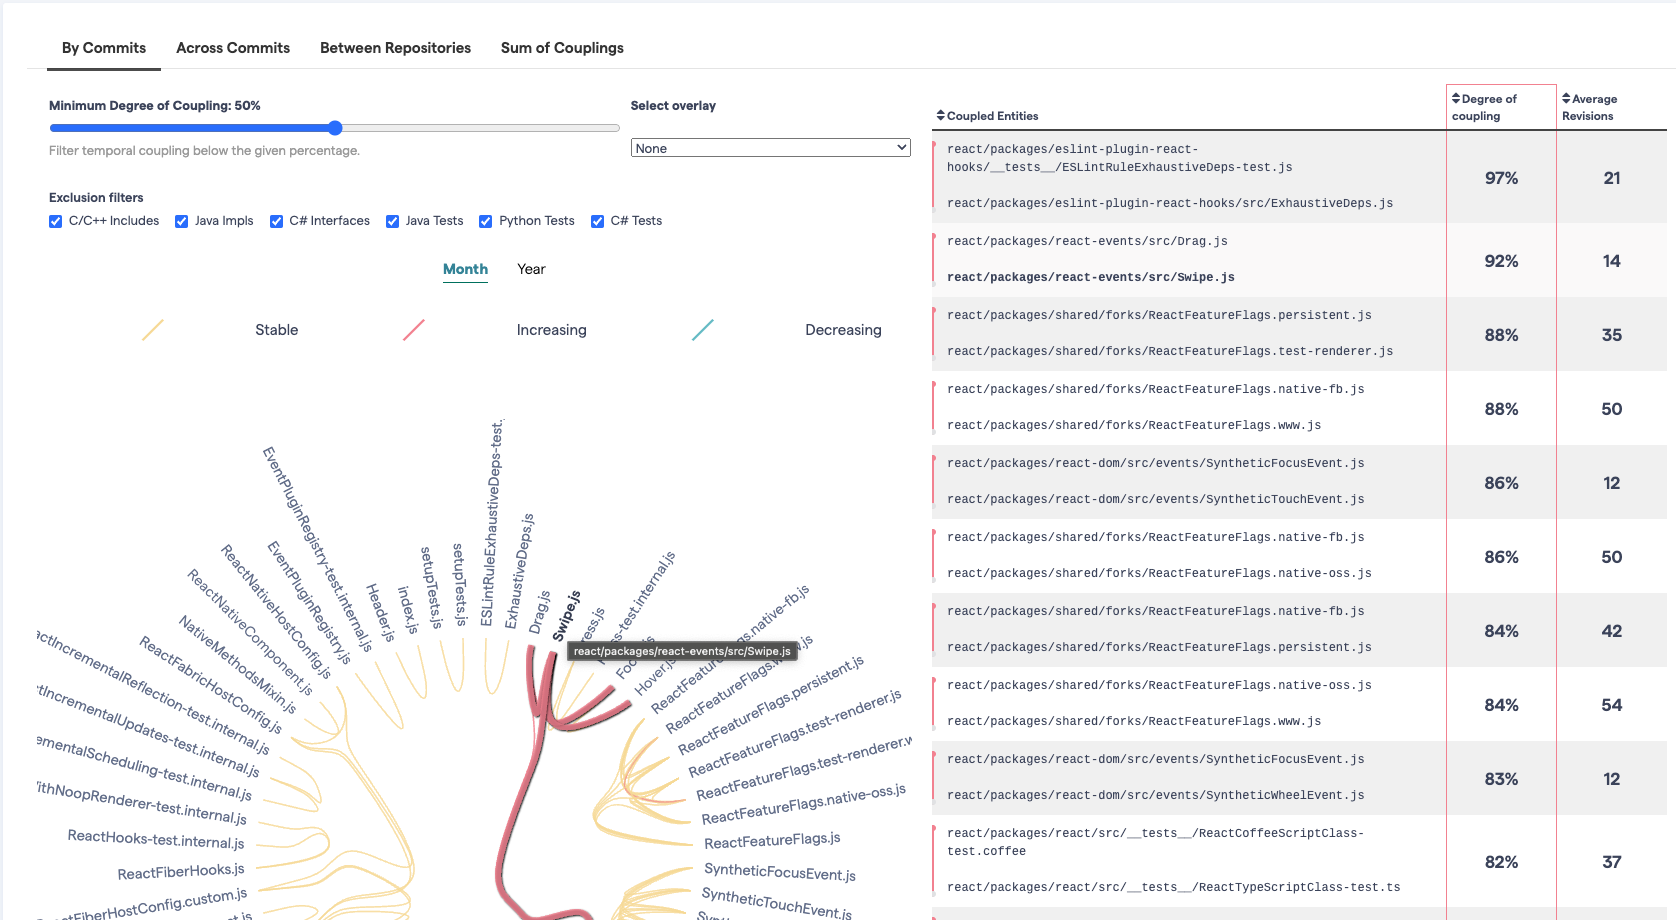Open the Select overlay dropdown

pyautogui.click(x=770, y=147)
